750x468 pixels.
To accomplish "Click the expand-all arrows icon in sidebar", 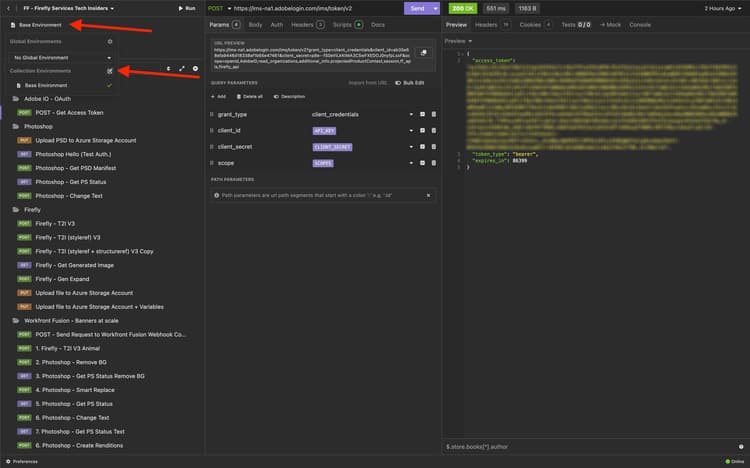I will 182,69.
